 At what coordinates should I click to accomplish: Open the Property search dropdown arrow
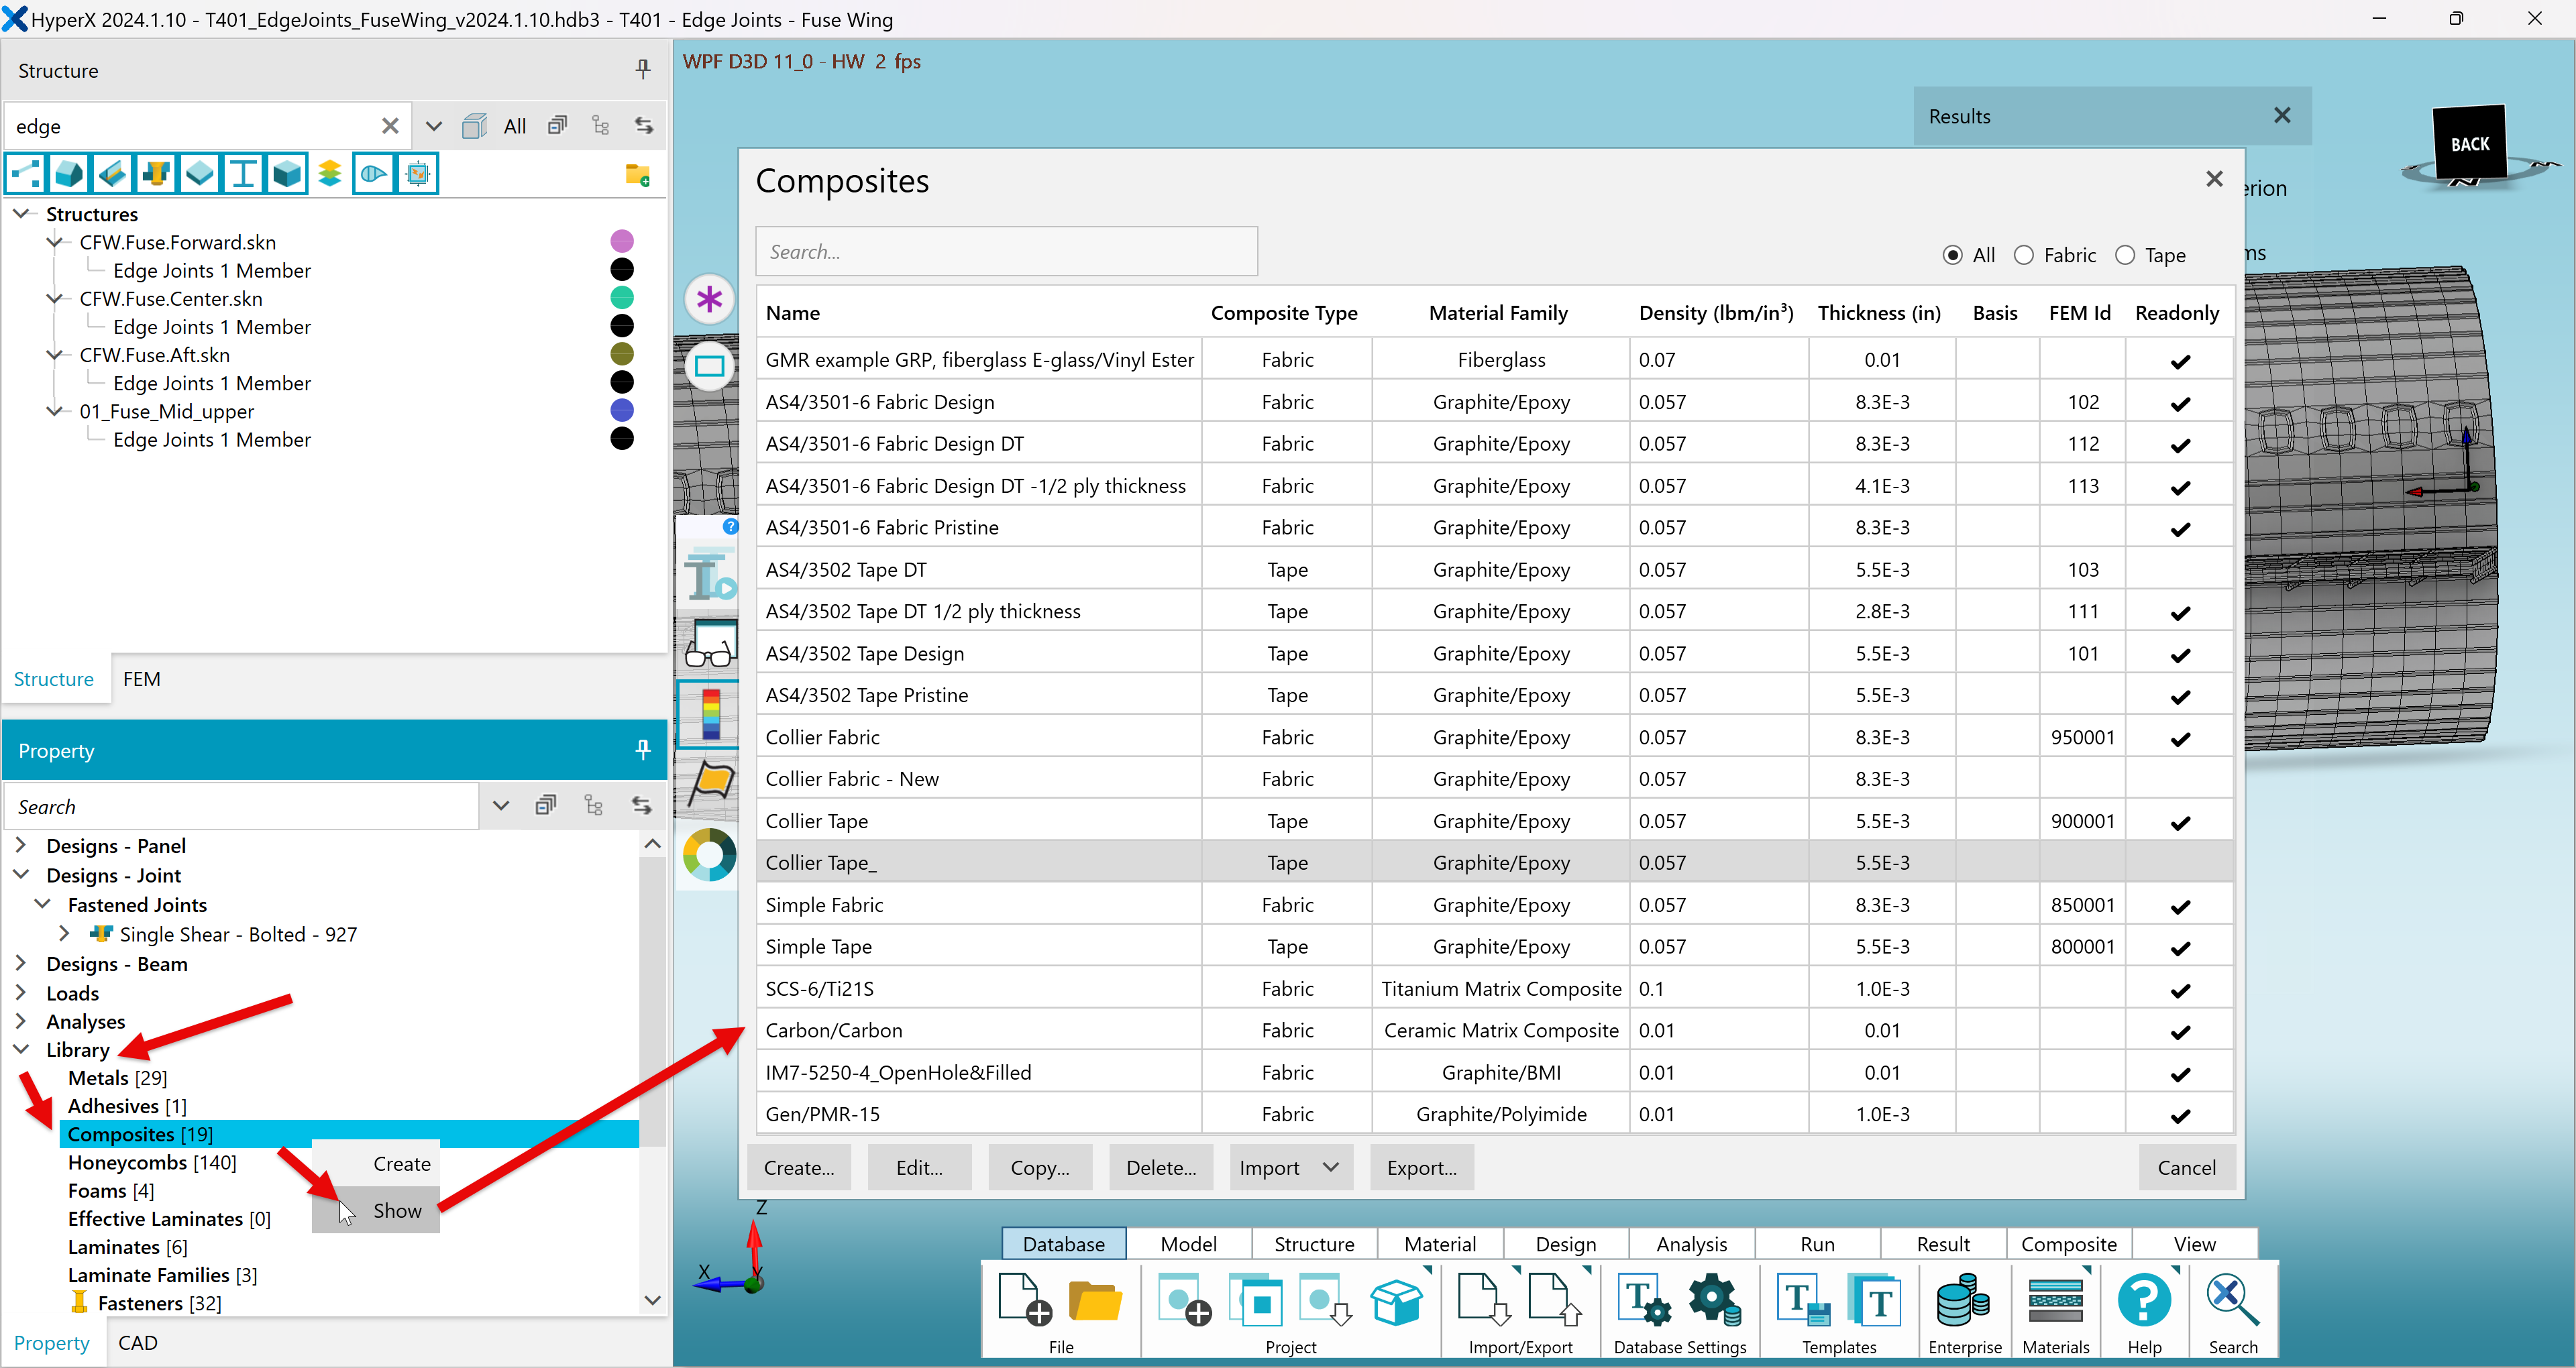coord(501,806)
